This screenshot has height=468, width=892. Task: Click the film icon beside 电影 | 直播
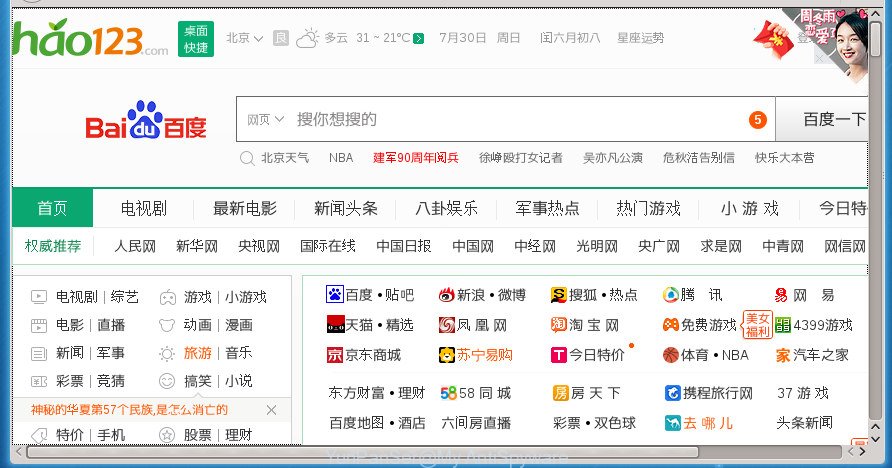click(39, 325)
